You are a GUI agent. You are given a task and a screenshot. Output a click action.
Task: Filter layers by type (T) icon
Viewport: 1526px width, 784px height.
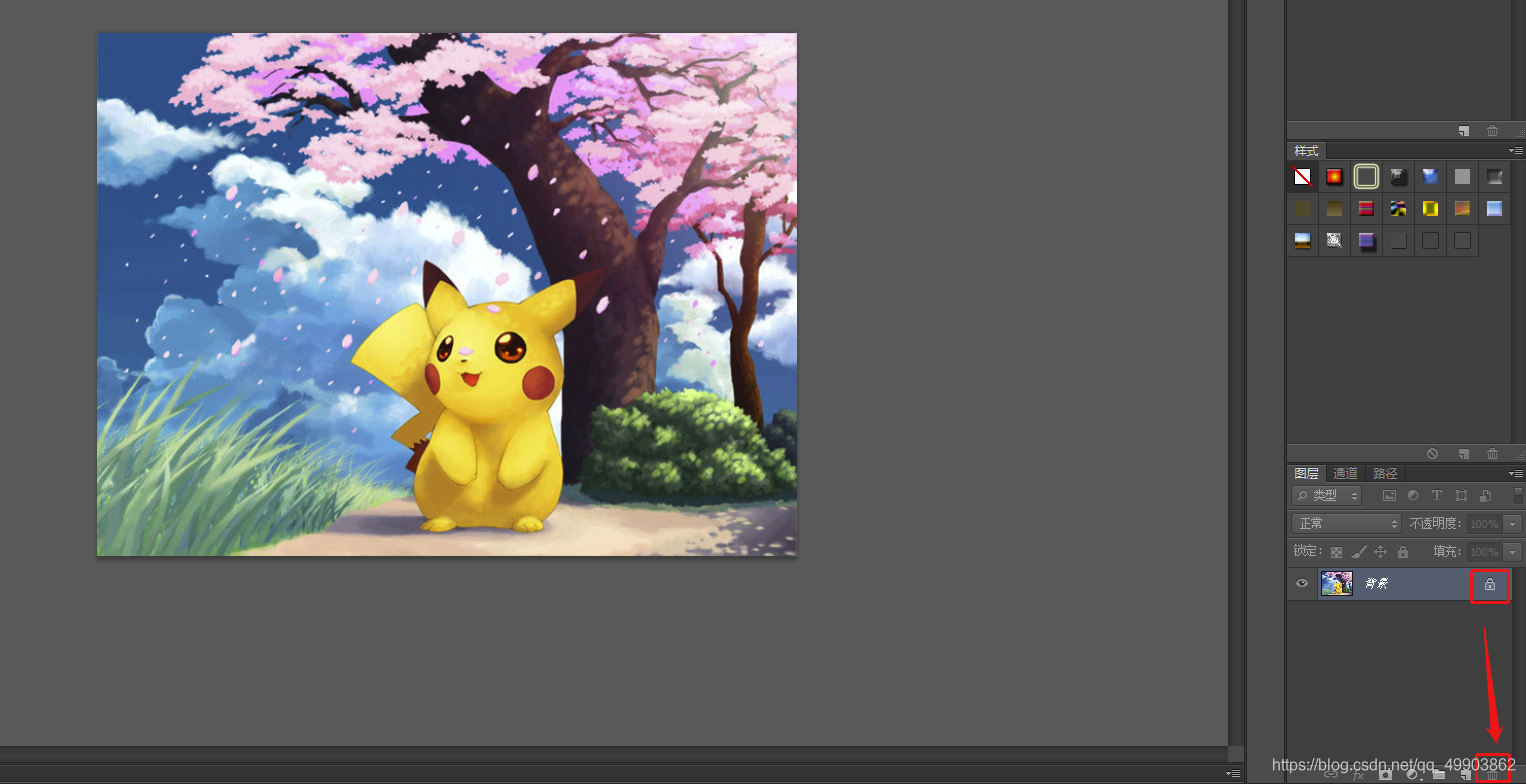[x=1437, y=495]
